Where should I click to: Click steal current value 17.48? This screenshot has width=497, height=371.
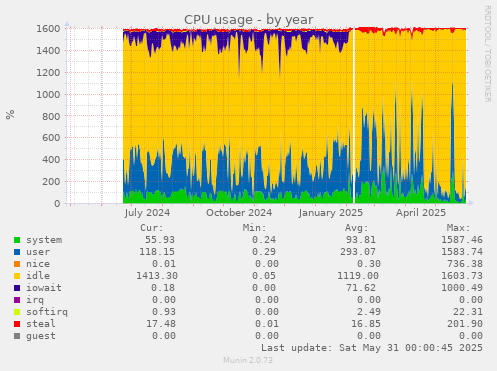161,324
